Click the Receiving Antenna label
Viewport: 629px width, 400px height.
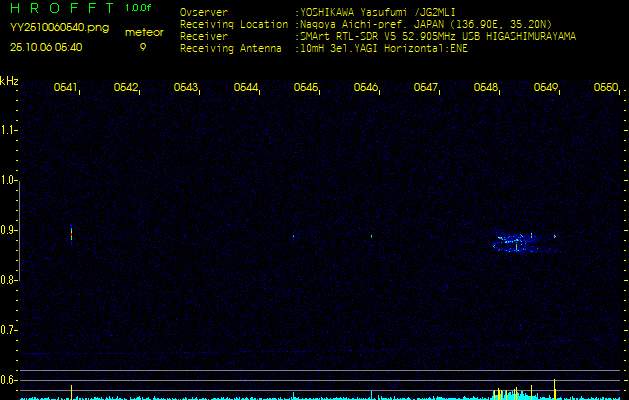[231, 49]
